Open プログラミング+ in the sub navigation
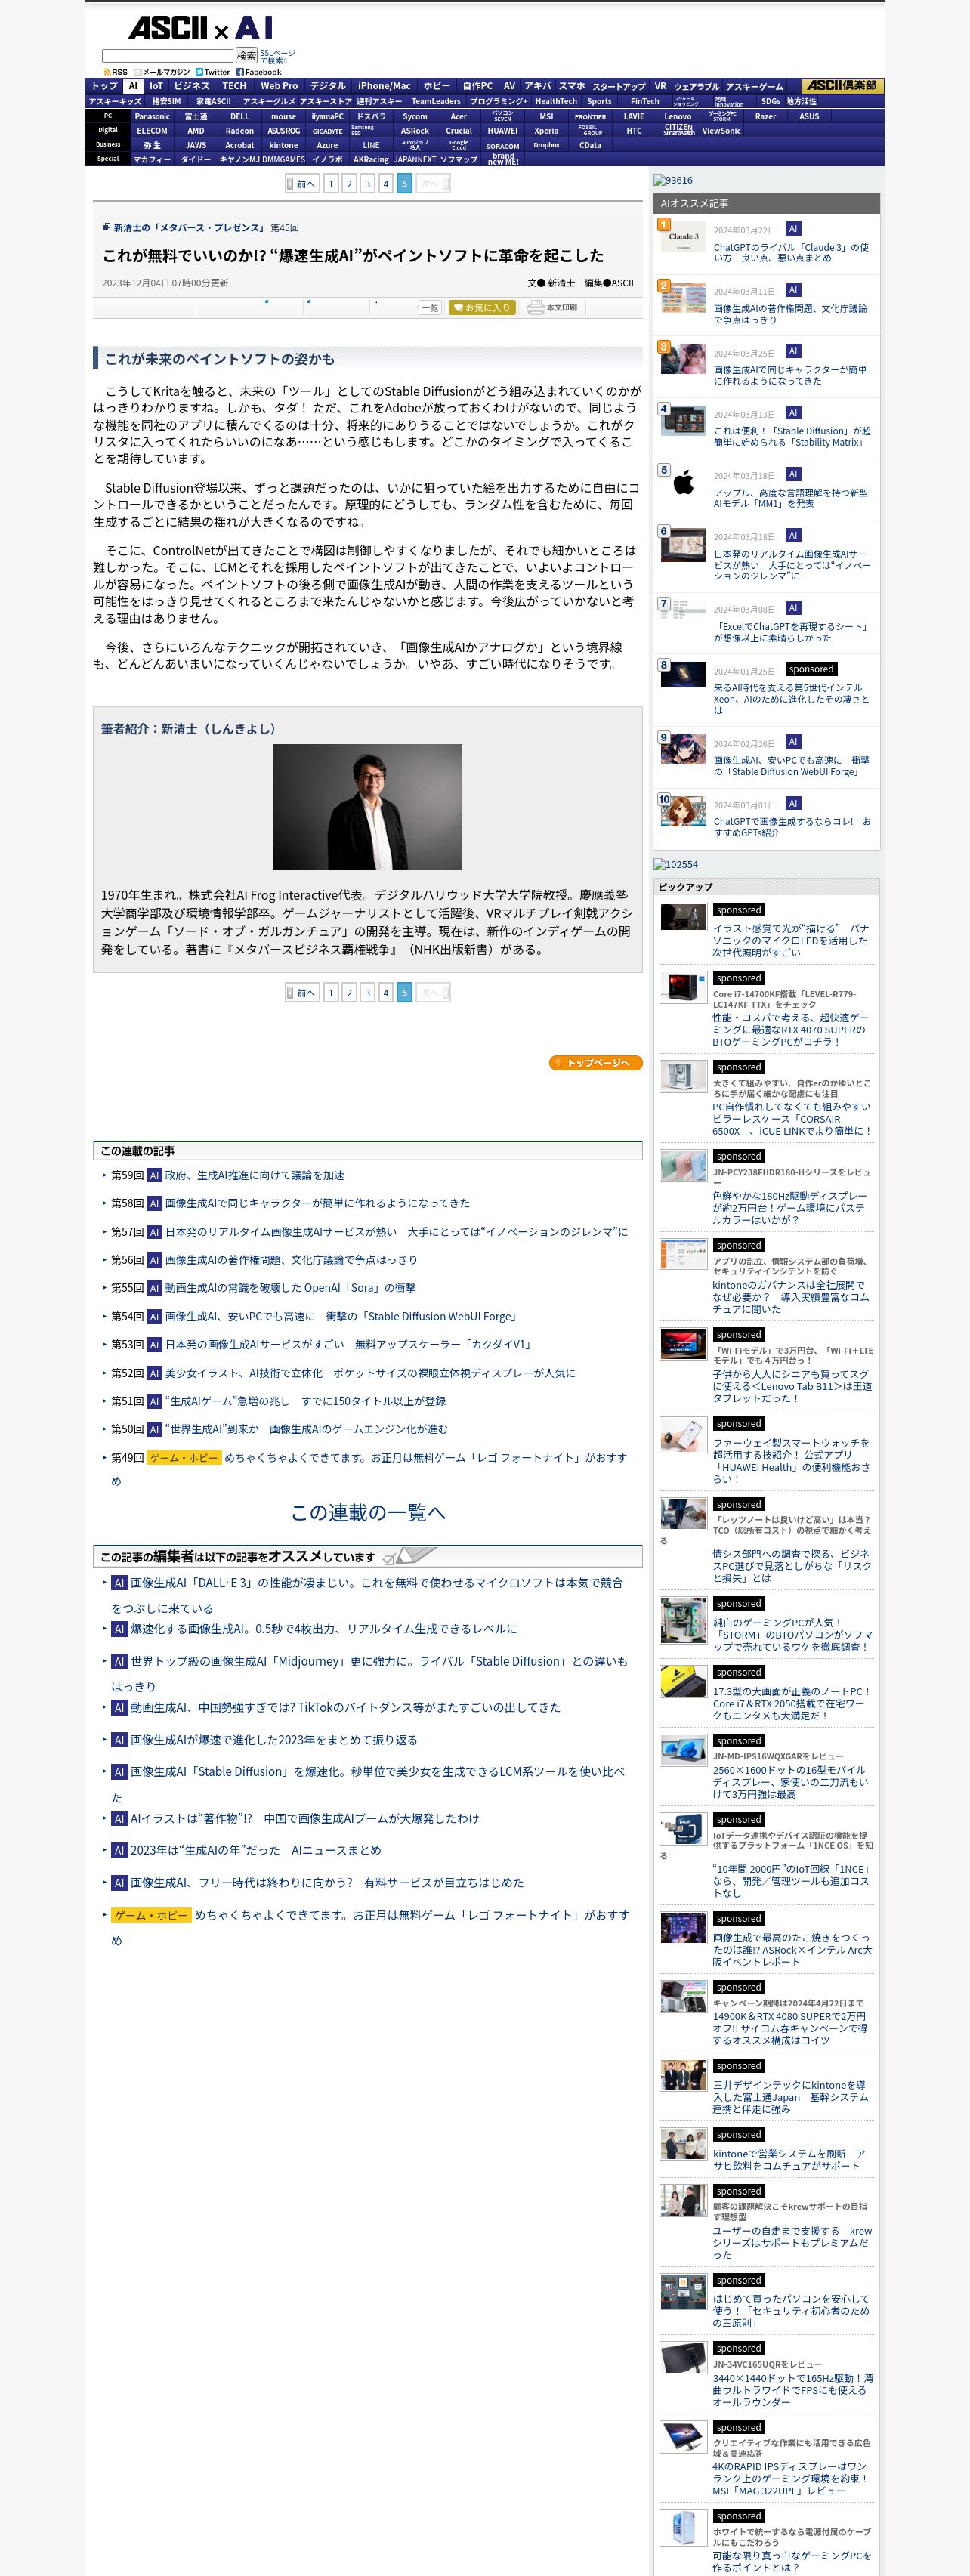Viewport: 970px width, 2576px height. (x=499, y=101)
